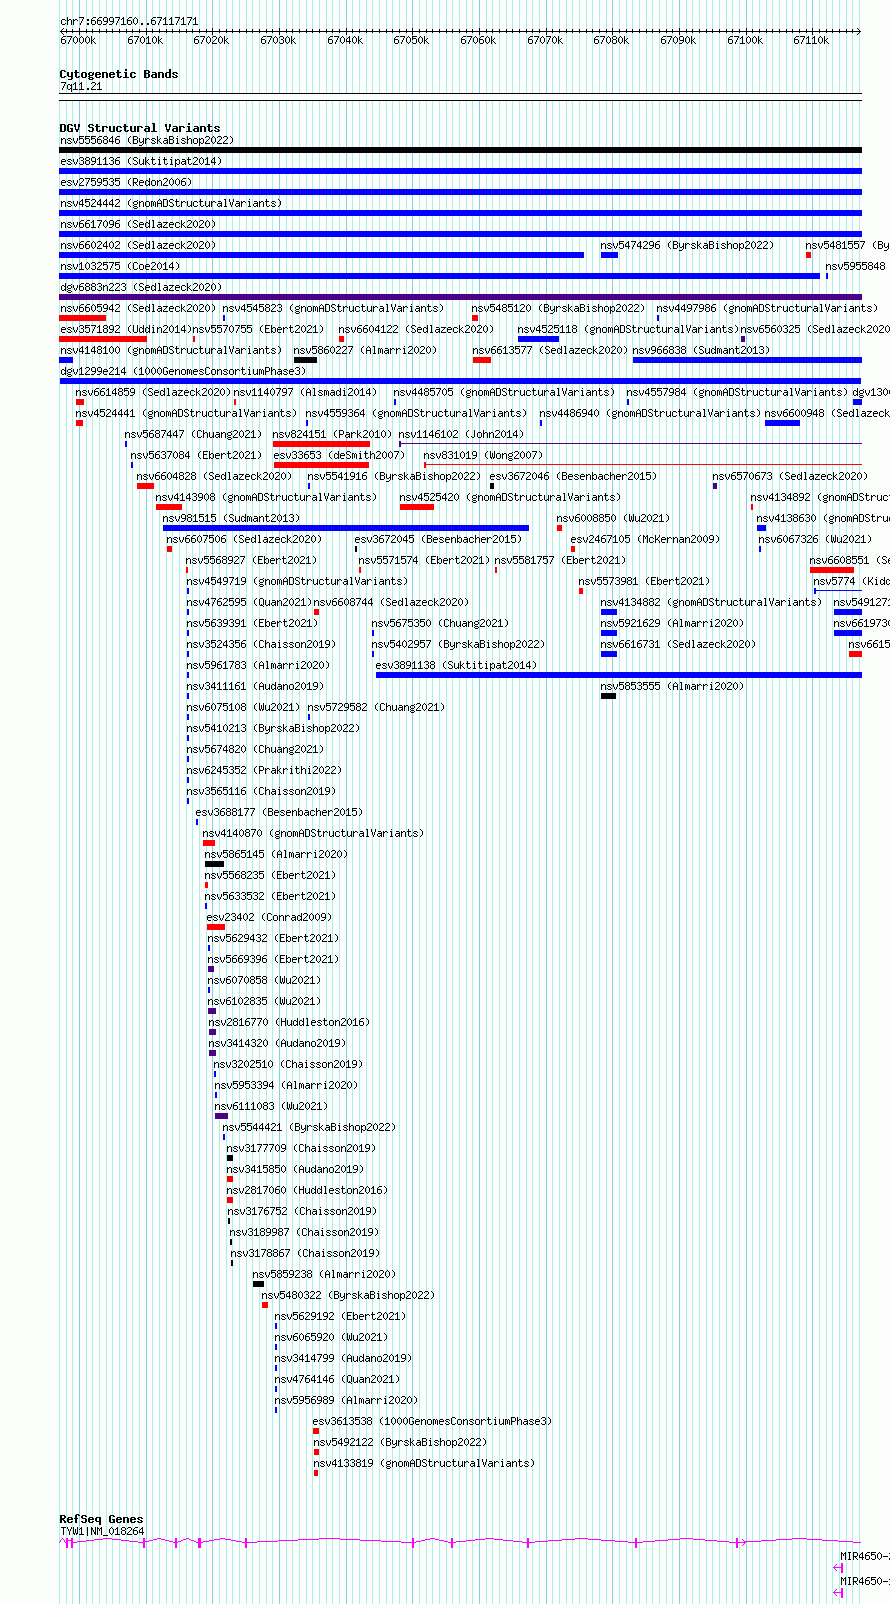Select variant nsv981515 (Sudmant2013)
890x1604 pixels.
pyautogui.click(x=231, y=518)
